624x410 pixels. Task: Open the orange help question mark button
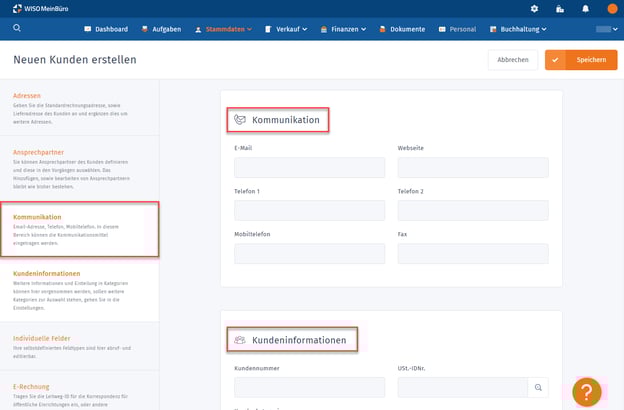[587, 391]
